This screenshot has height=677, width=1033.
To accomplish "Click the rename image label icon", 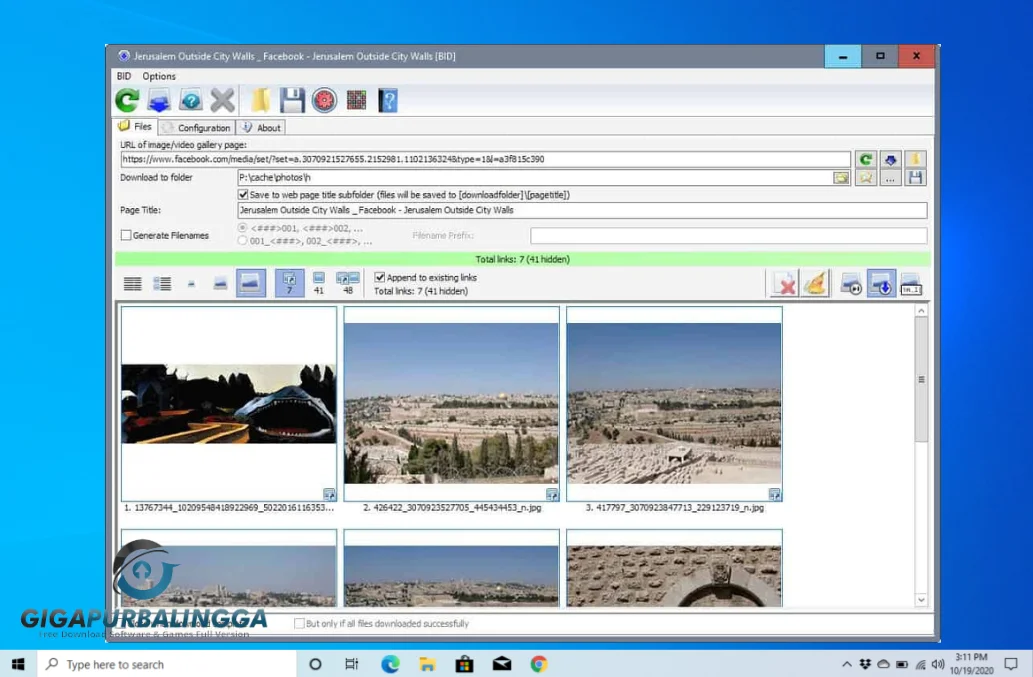I will point(911,284).
